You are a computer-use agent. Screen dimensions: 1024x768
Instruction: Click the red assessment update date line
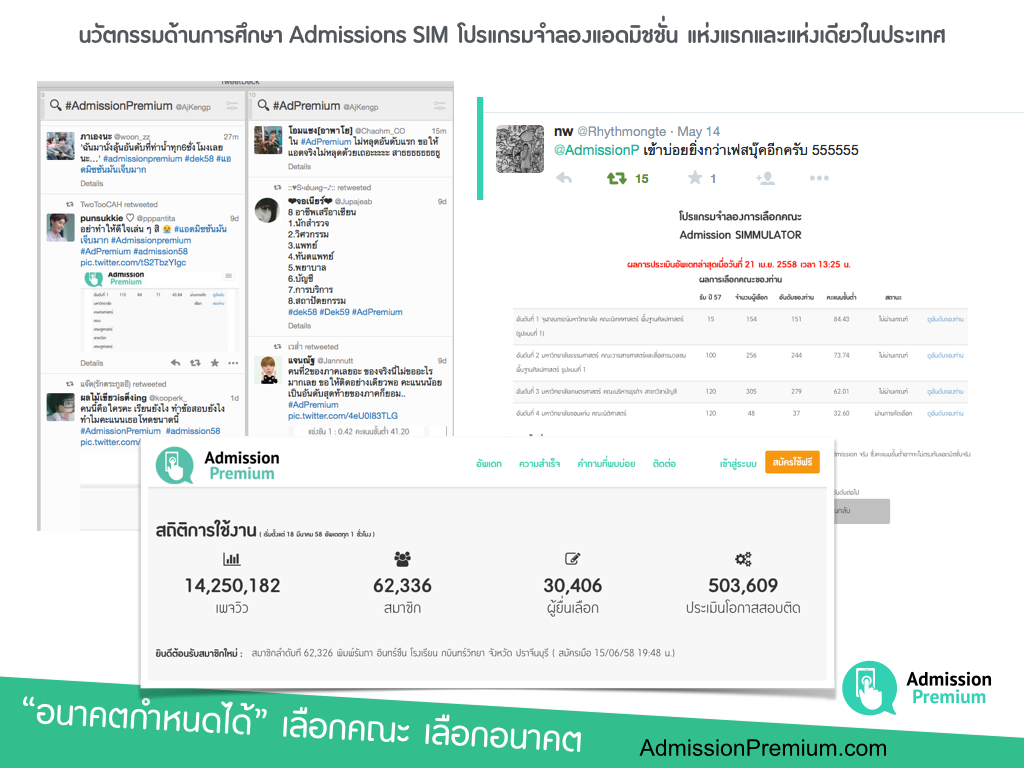pos(739,264)
